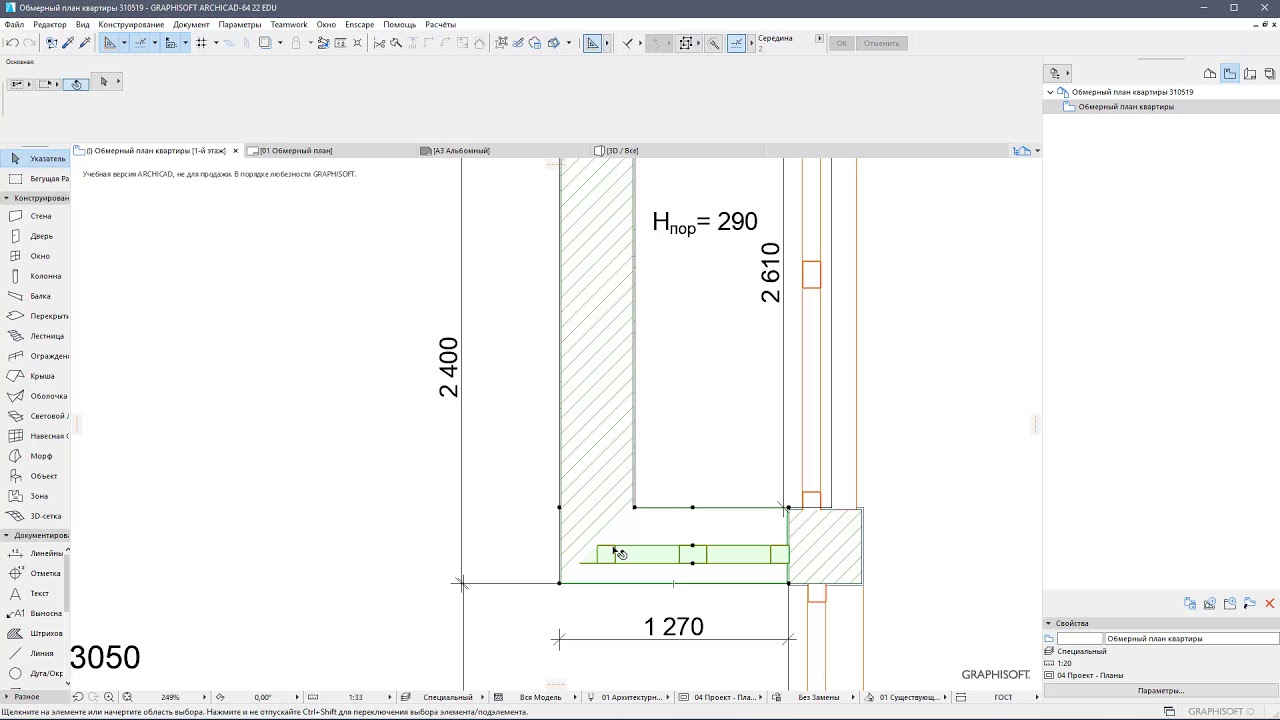Open the 01 Архитектурн... pen set dropdown
This screenshot has width=1280, height=720.
tap(666, 697)
